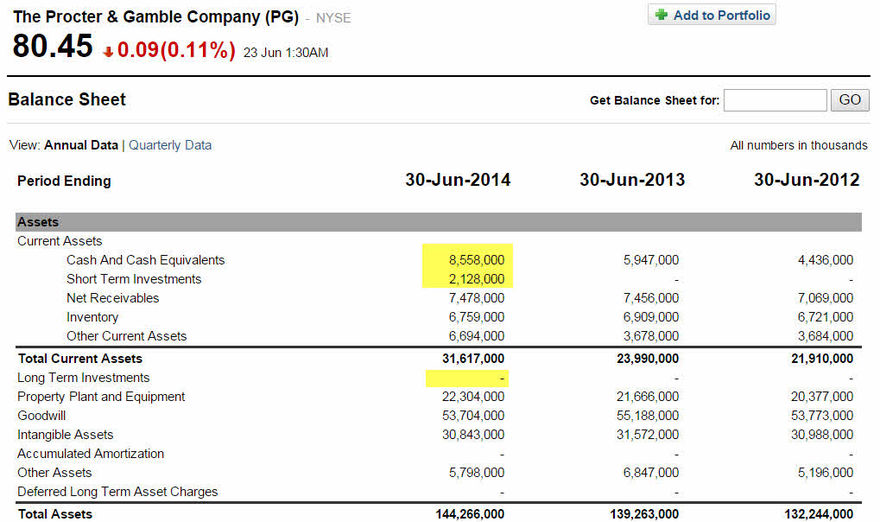Click the 30-Jun-2013 column header

point(632,180)
